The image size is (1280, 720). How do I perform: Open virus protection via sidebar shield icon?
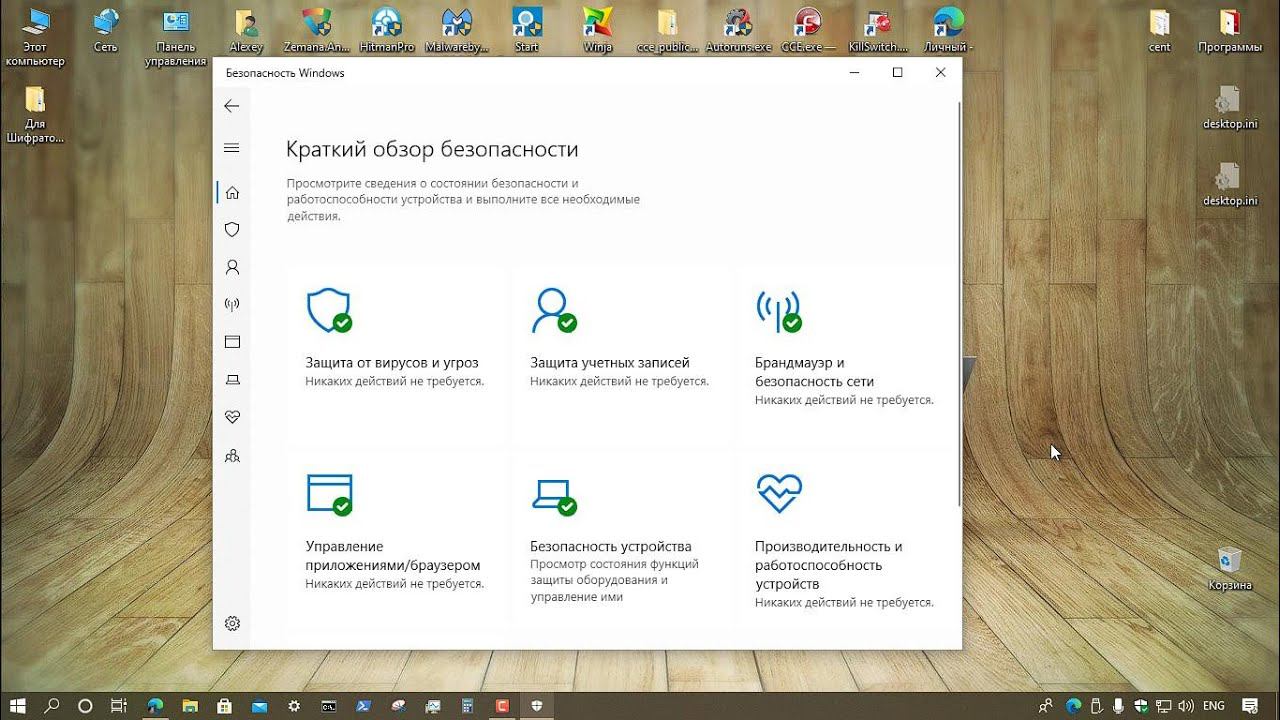[x=232, y=229]
